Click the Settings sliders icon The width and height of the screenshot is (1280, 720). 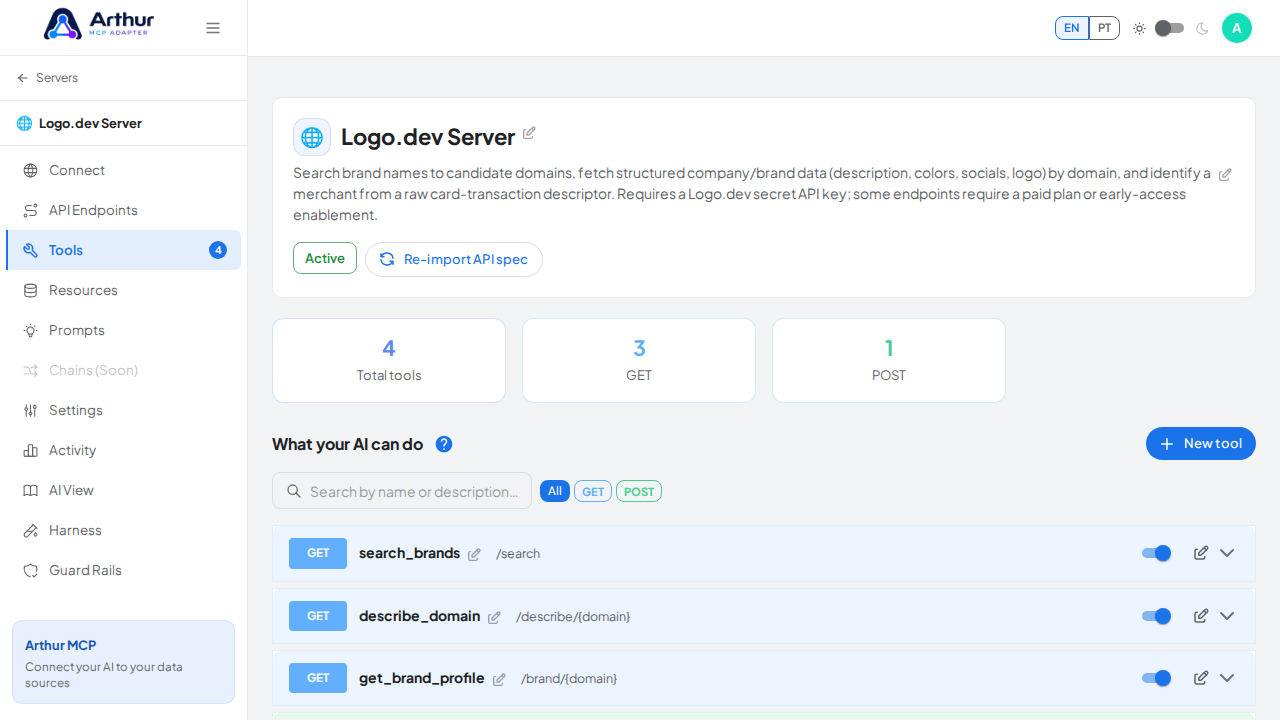click(x=31, y=410)
